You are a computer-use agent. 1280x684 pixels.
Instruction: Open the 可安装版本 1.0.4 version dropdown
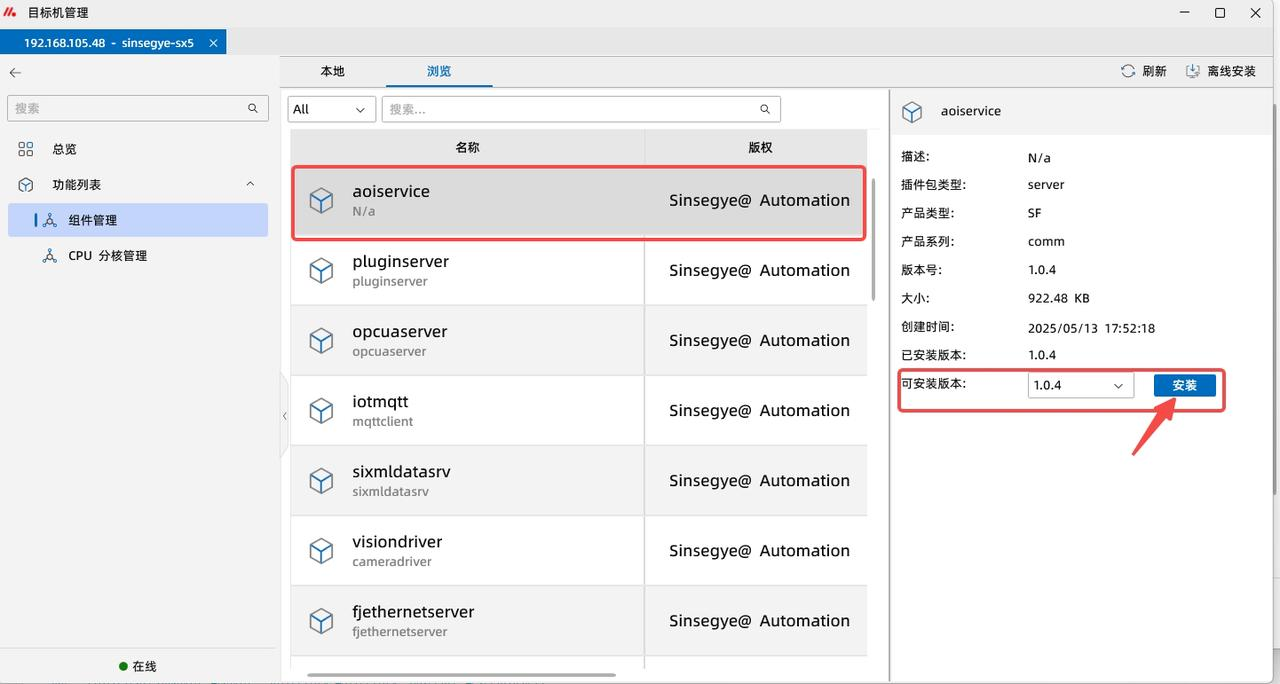[1080, 385]
